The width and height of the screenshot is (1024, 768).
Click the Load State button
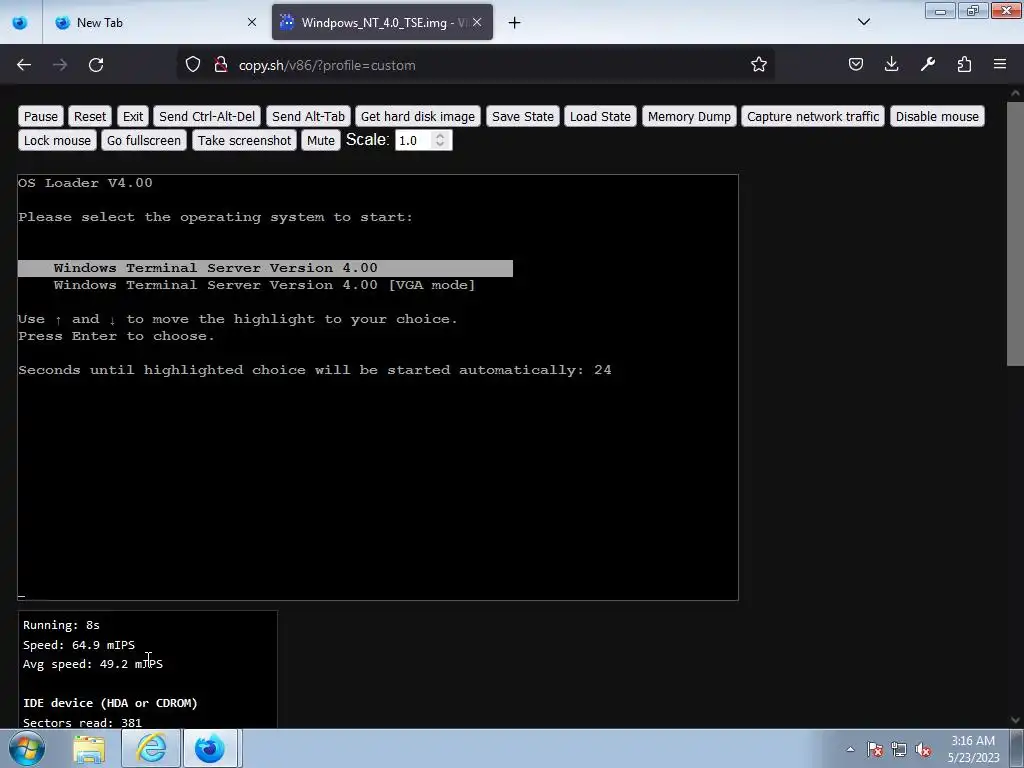(x=600, y=116)
